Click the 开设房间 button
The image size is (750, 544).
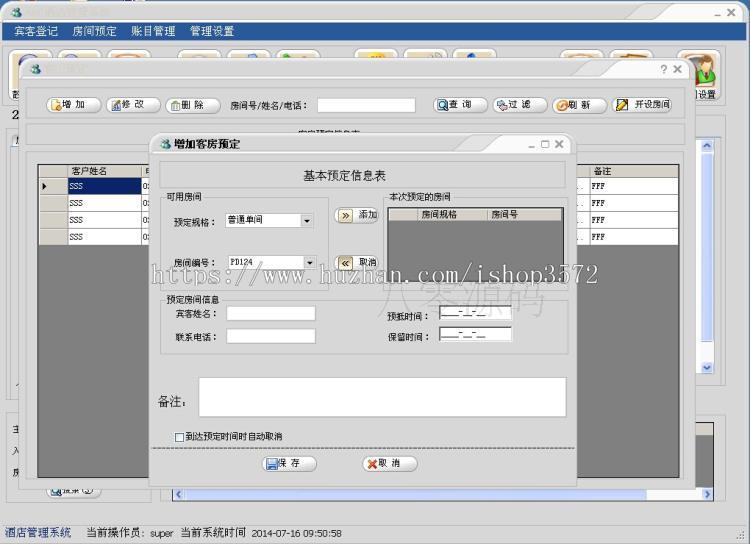[x=642, y=105]
